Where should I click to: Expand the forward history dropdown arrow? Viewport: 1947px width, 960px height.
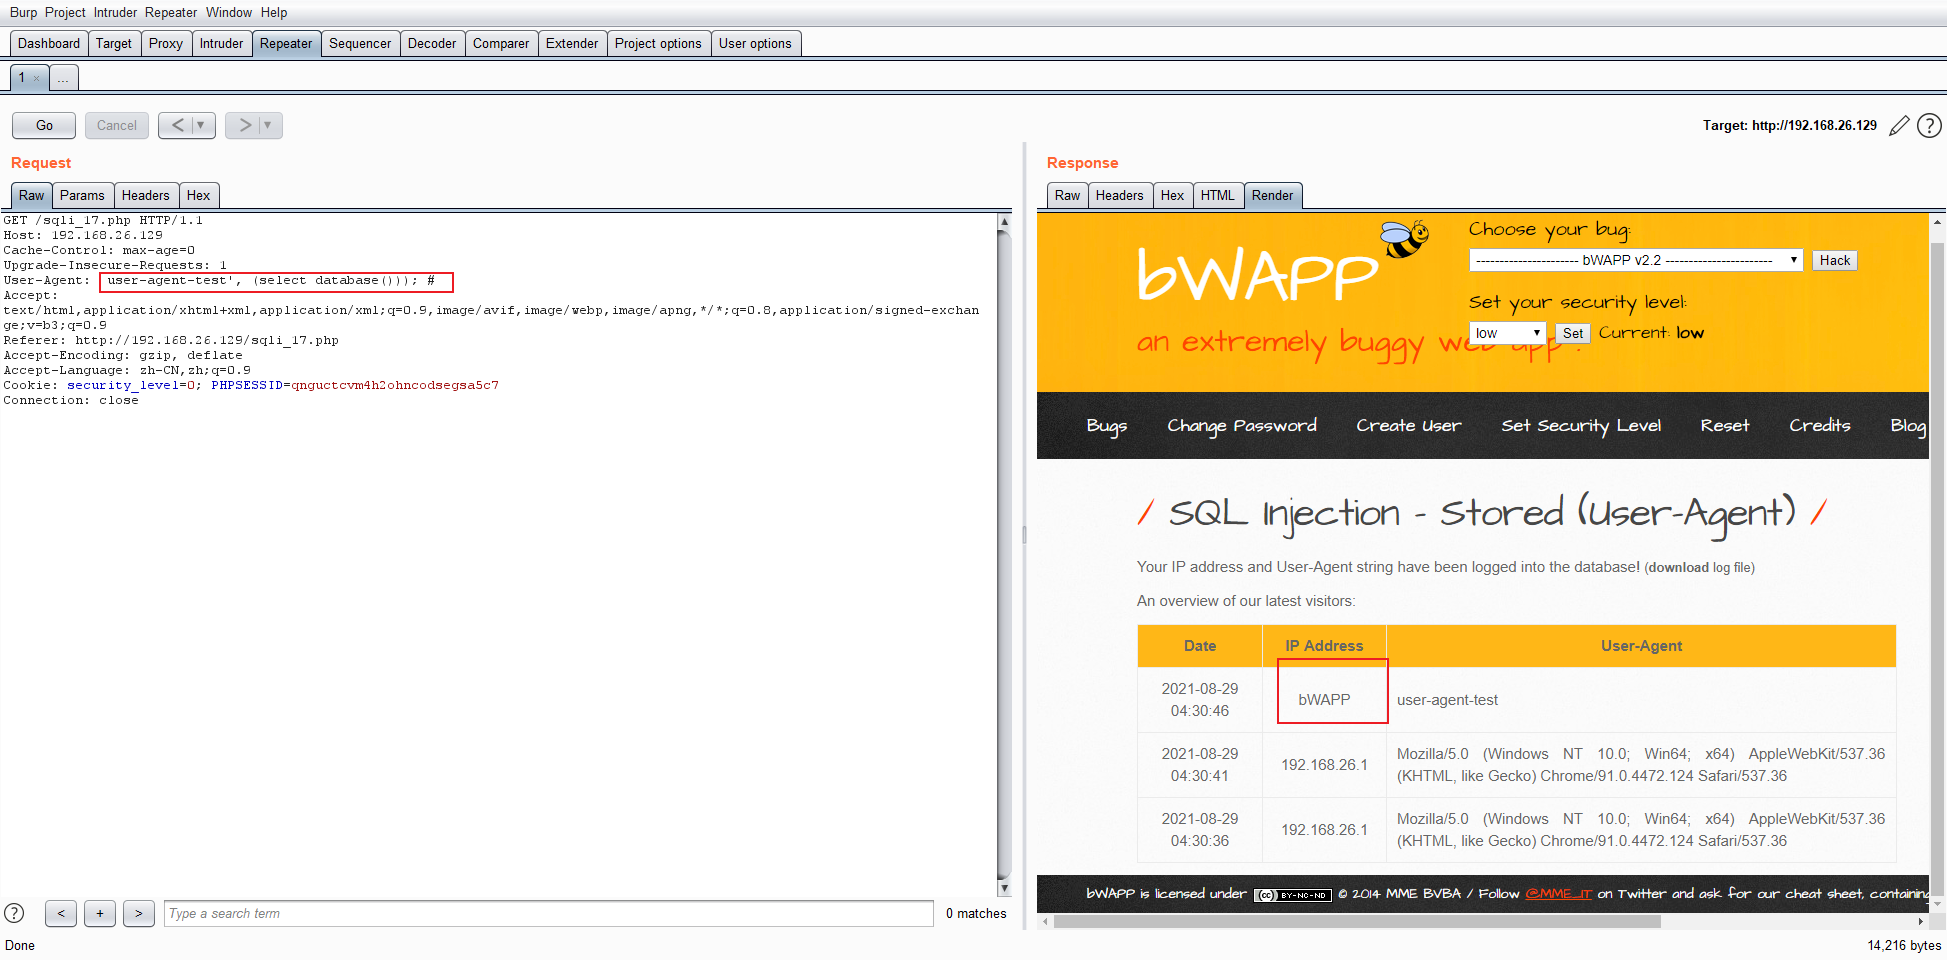pyautogui.click(x=268, y=125)
